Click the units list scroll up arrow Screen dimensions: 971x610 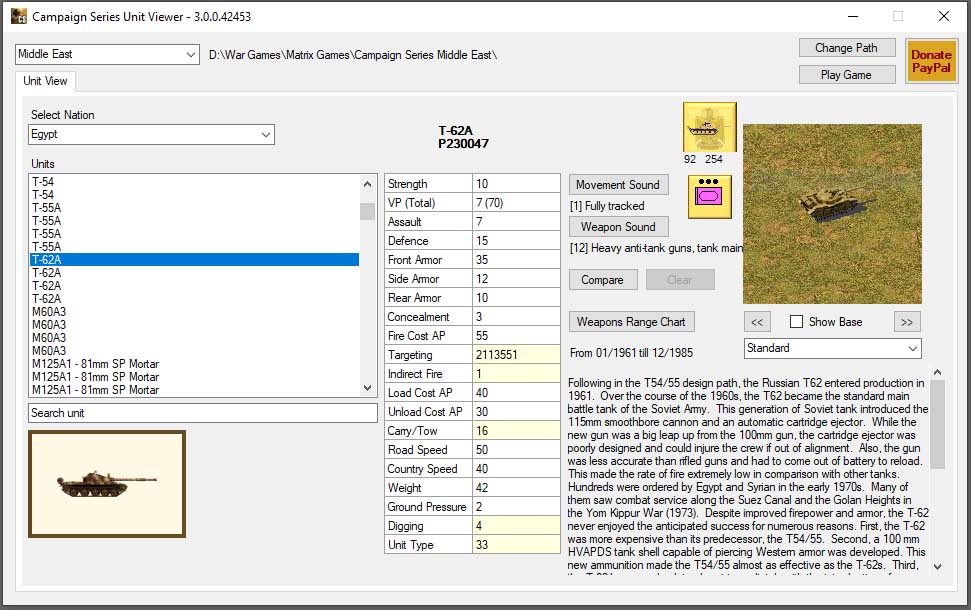(367, 184)
